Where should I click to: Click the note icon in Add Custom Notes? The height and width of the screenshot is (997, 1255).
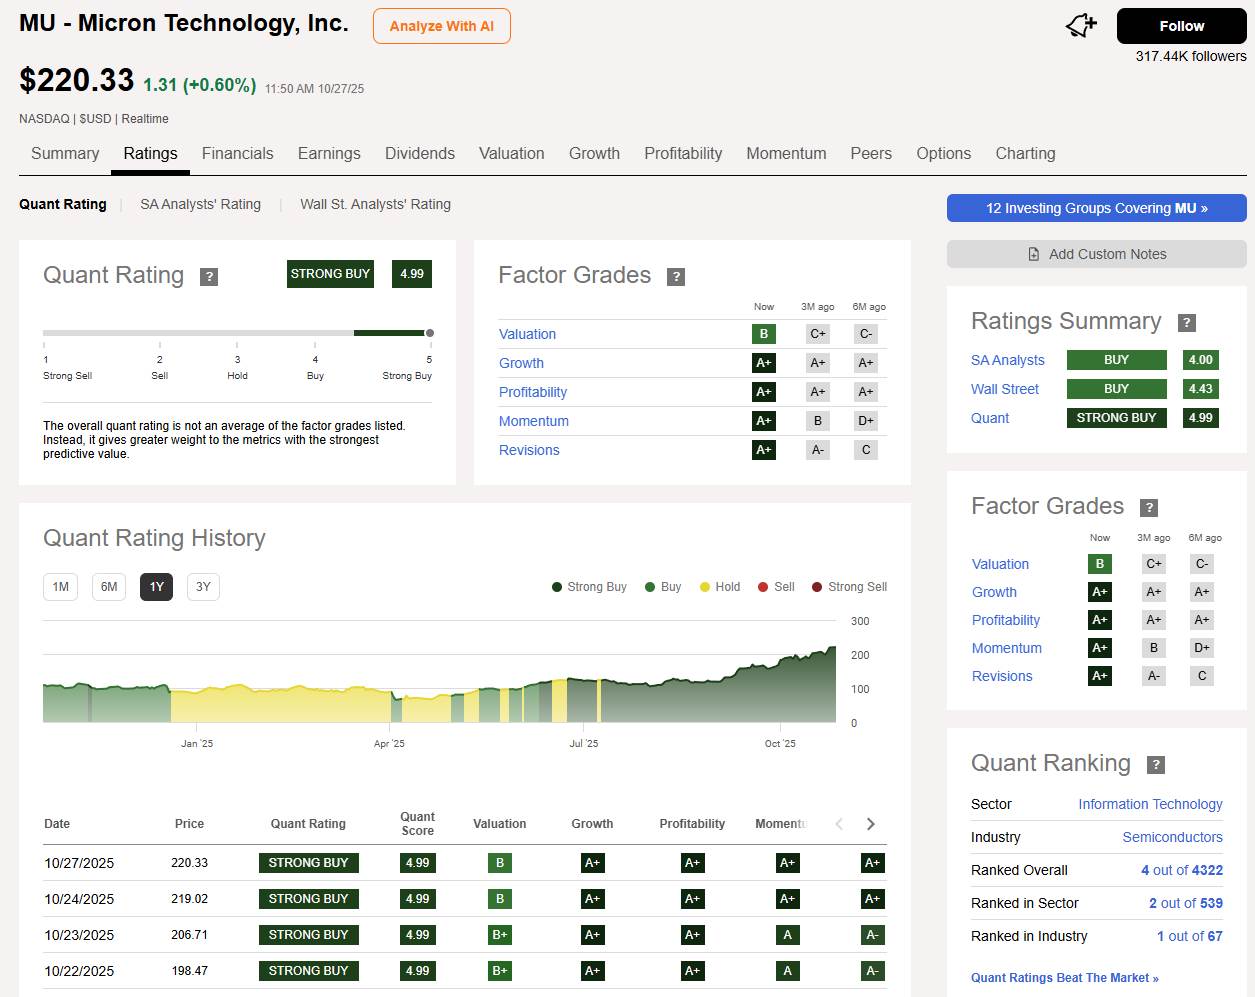click(1034, 254)
